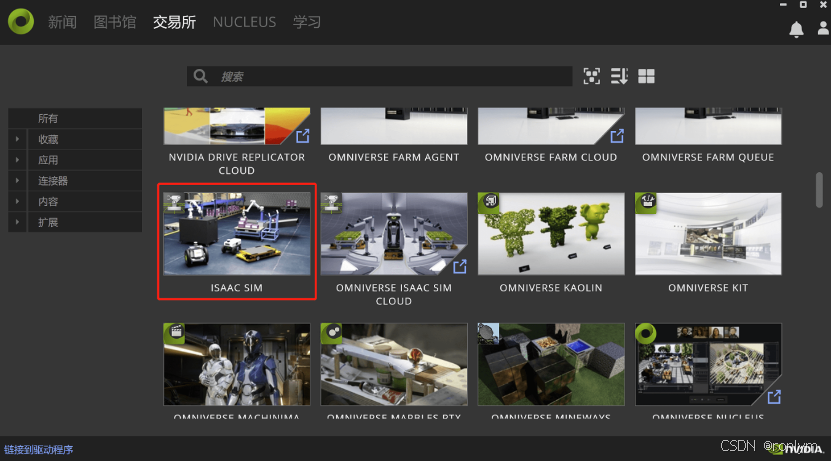Screen dimensions: 832x462
Task: Open the sort order icon
Action: [x=619, y=76]
